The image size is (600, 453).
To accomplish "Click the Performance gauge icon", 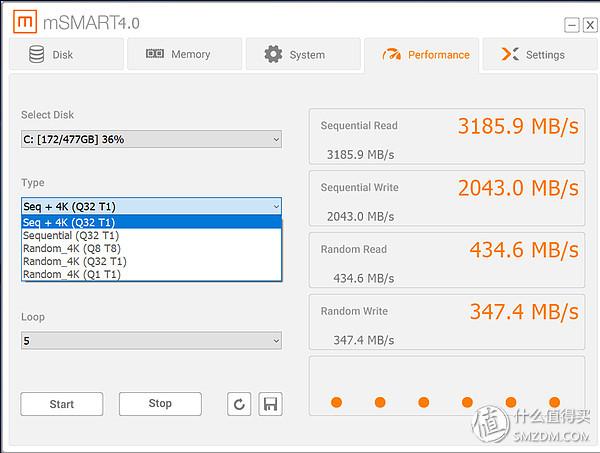I will [391, 54].
